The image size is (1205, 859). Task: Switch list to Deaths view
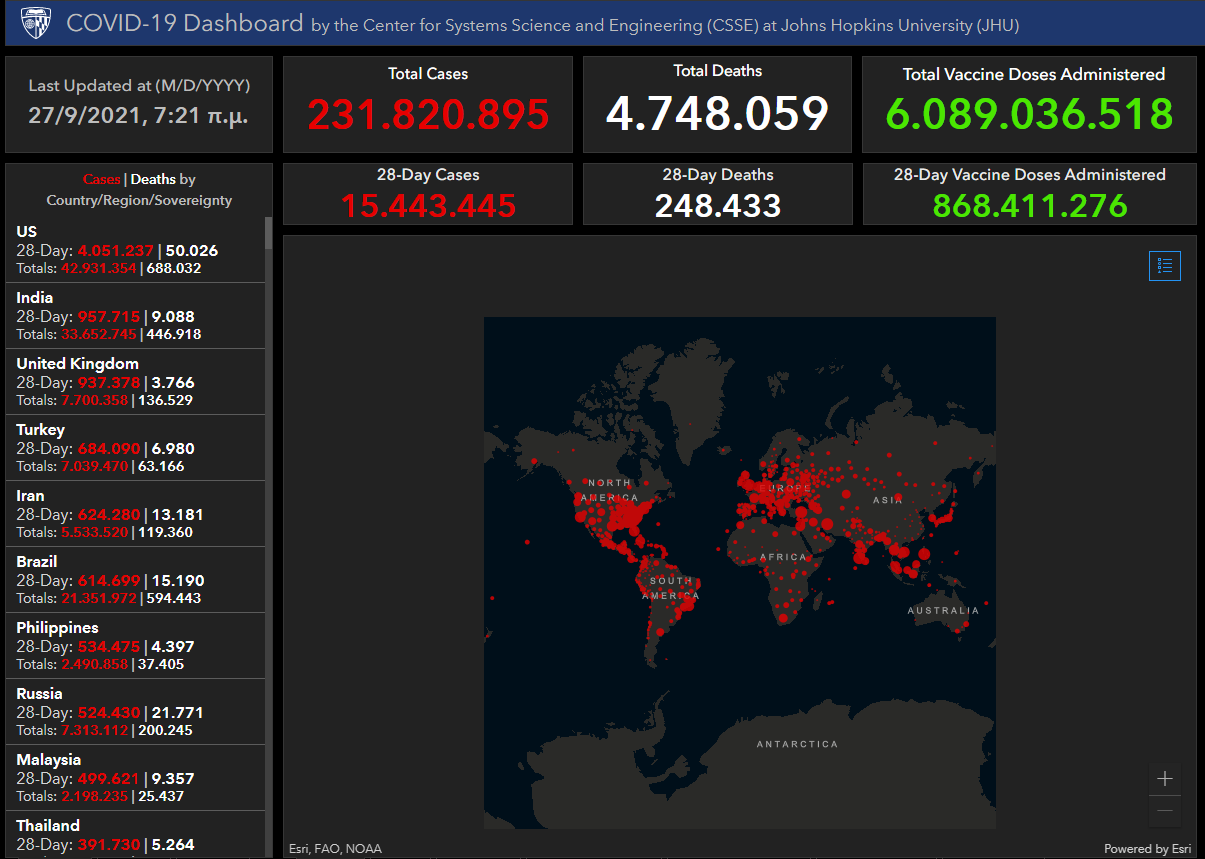153,180
